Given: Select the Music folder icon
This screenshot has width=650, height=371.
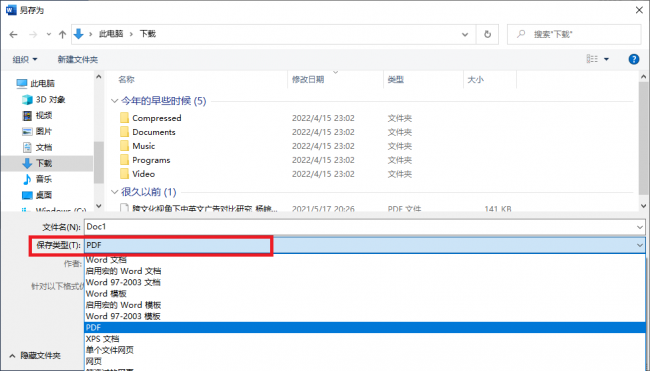Looking at the screenshot, I should click(x=124, y=146).
